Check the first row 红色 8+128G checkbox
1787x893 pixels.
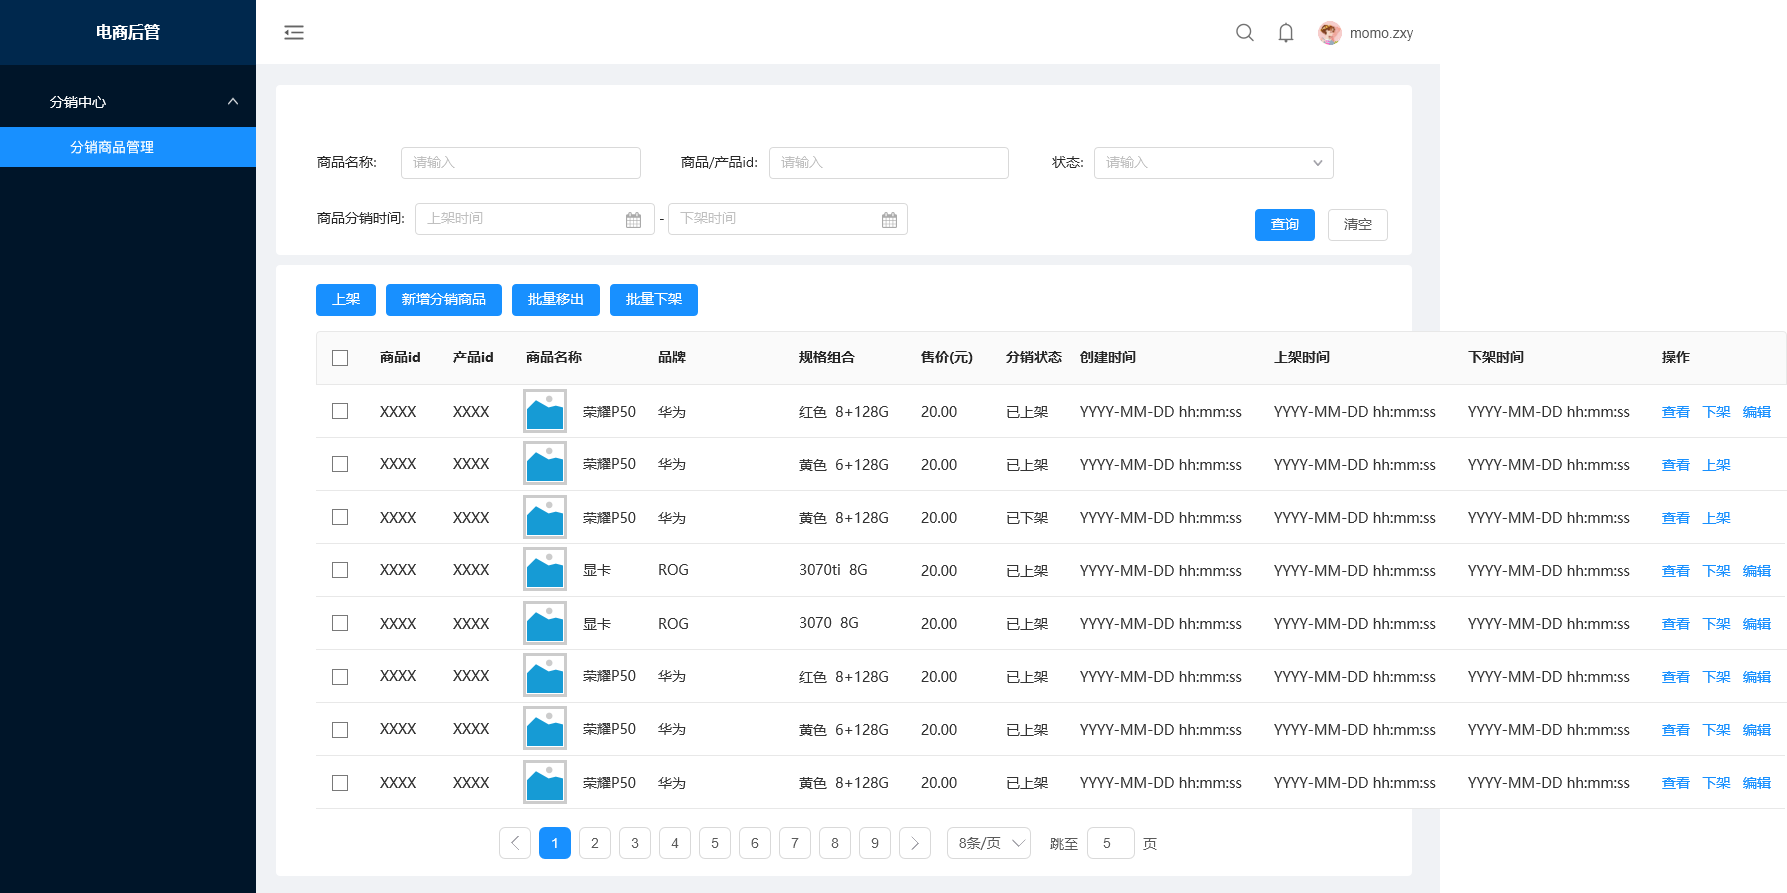click(340, 411)
